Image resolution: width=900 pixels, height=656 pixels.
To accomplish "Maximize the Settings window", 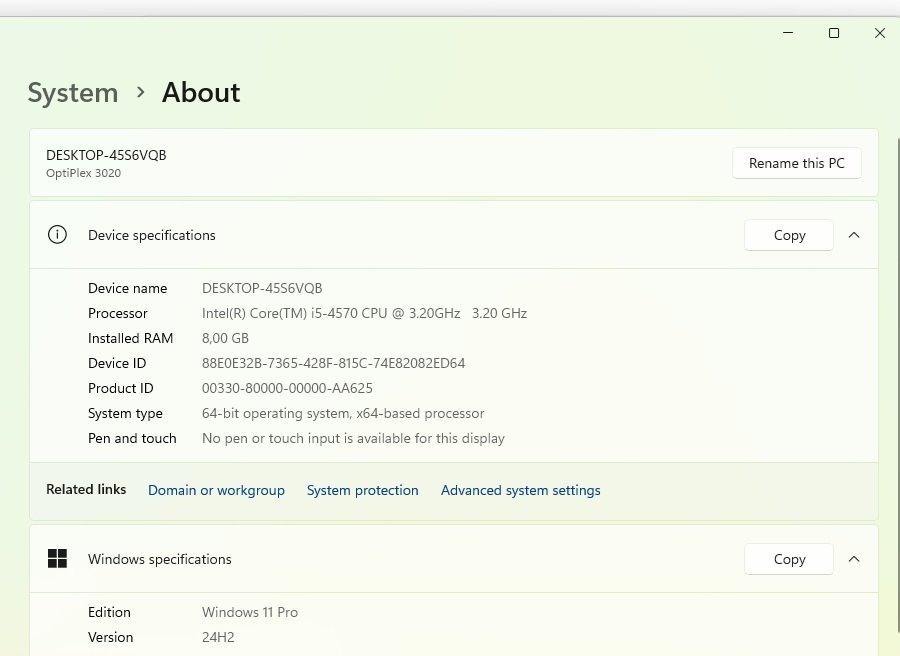I will pyautogui.click(x=834, y=33).
